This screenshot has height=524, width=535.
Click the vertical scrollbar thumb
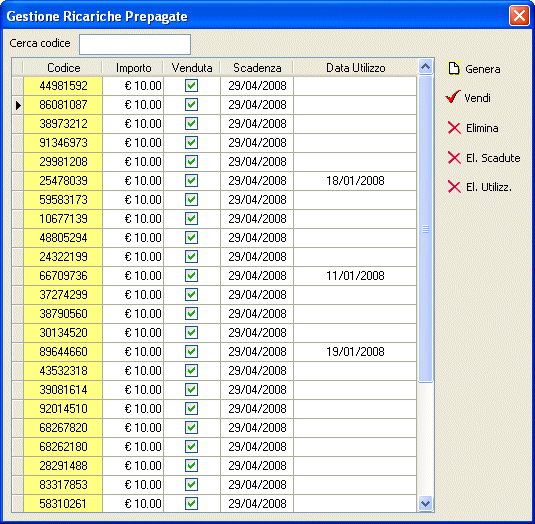pyautogui.click(x=425, y=229)
